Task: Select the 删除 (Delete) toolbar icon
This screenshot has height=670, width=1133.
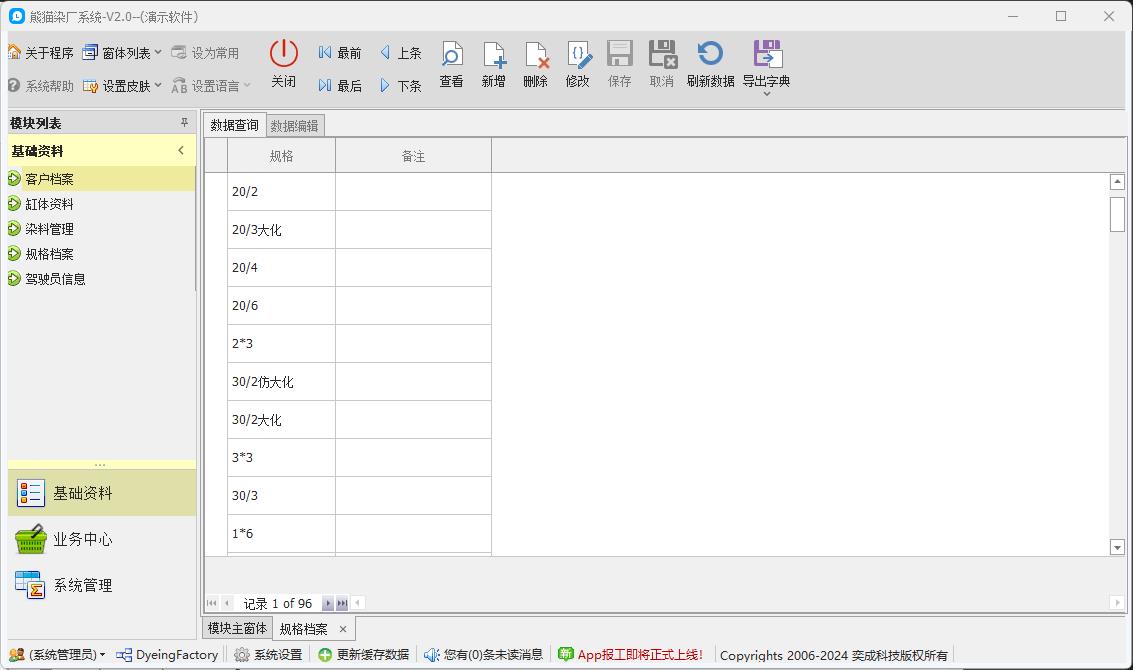Action: (x=535, y=63)
